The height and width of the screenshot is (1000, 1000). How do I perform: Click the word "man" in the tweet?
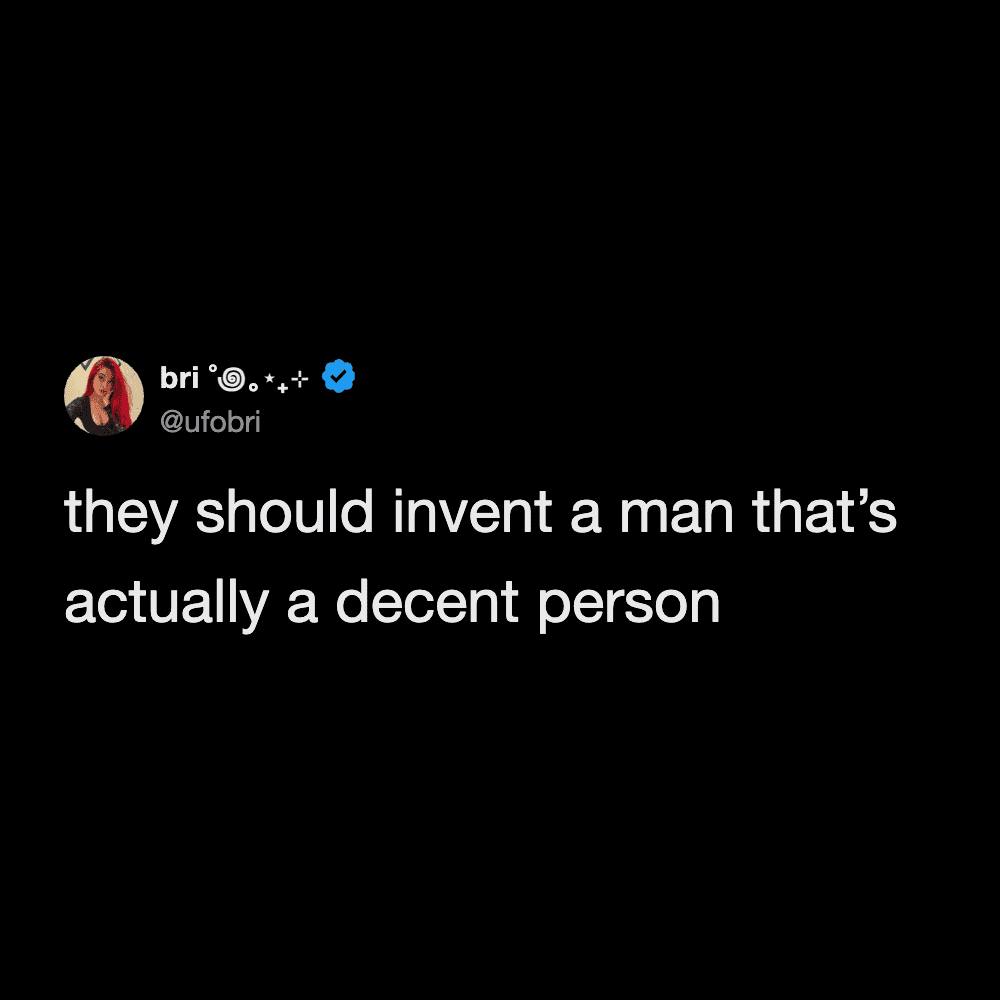click(677, 516)
